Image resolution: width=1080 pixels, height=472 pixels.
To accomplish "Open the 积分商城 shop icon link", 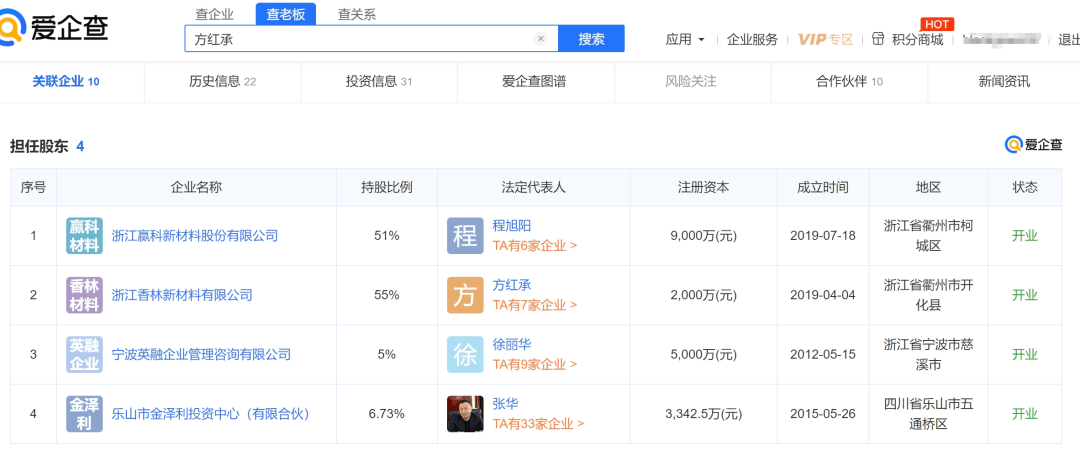I will (909, 39).
